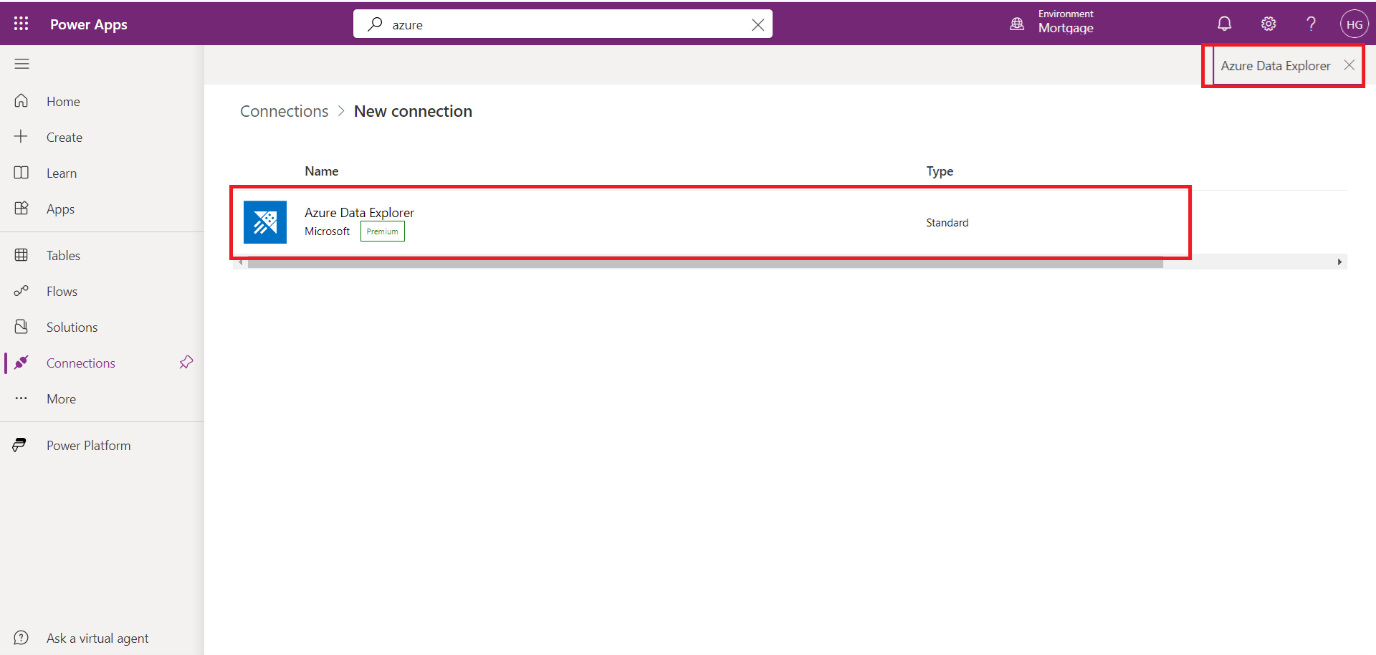Open the HG account avatar
1376x655 pixels.
(x=1354, y=24)
